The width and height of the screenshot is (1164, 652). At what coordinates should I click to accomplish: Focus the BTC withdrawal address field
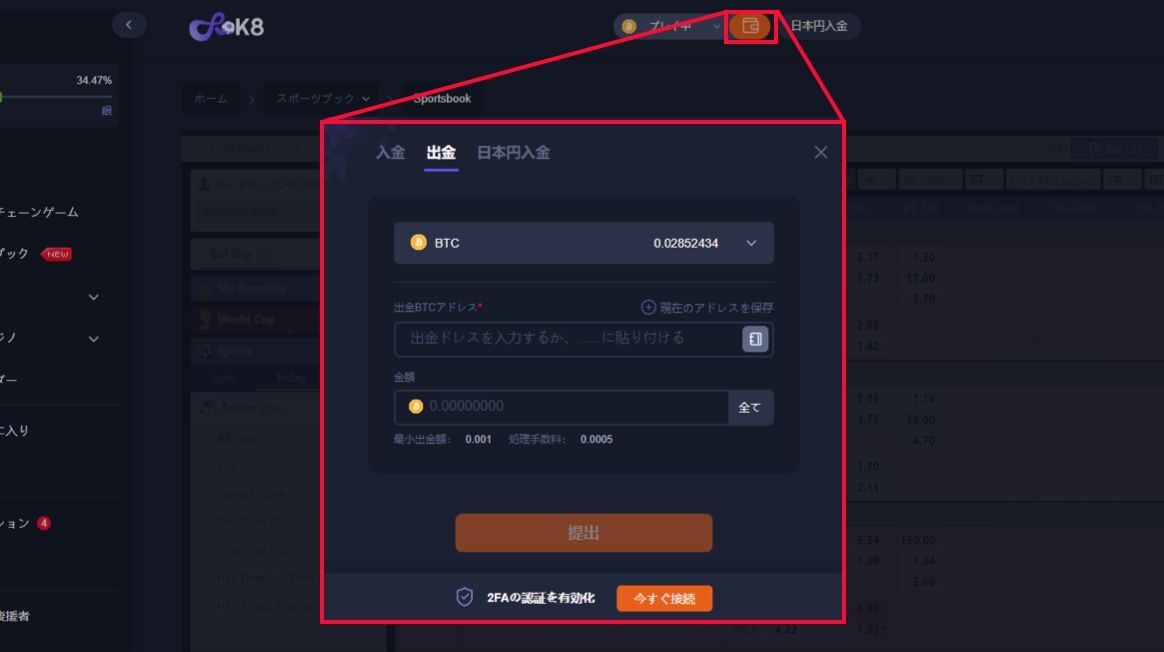coord(568,339)
